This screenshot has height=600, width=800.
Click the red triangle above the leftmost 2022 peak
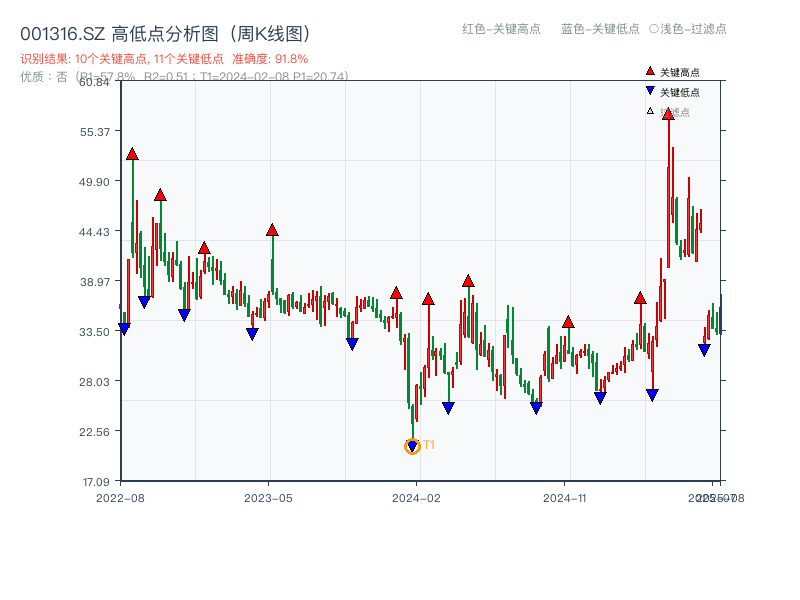133,155
